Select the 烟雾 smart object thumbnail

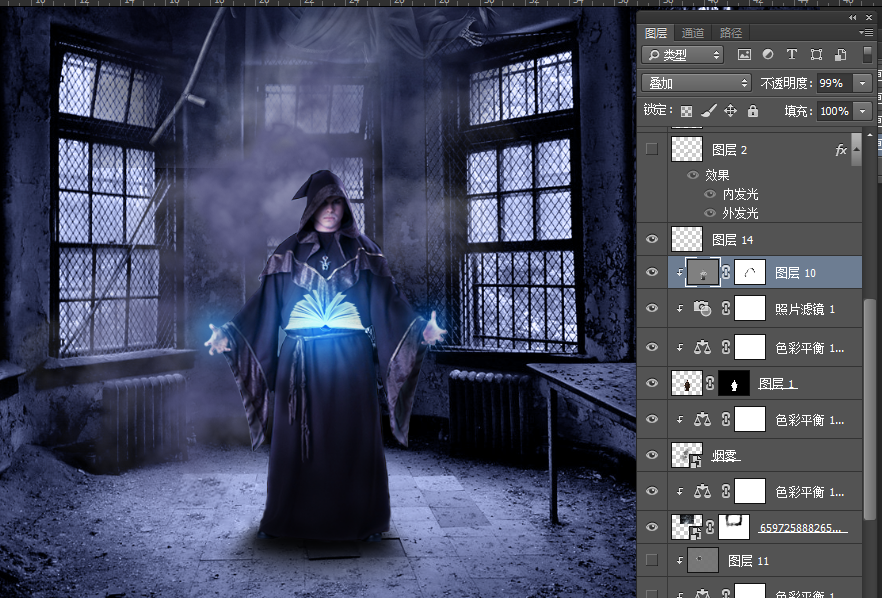click(687, 455)
